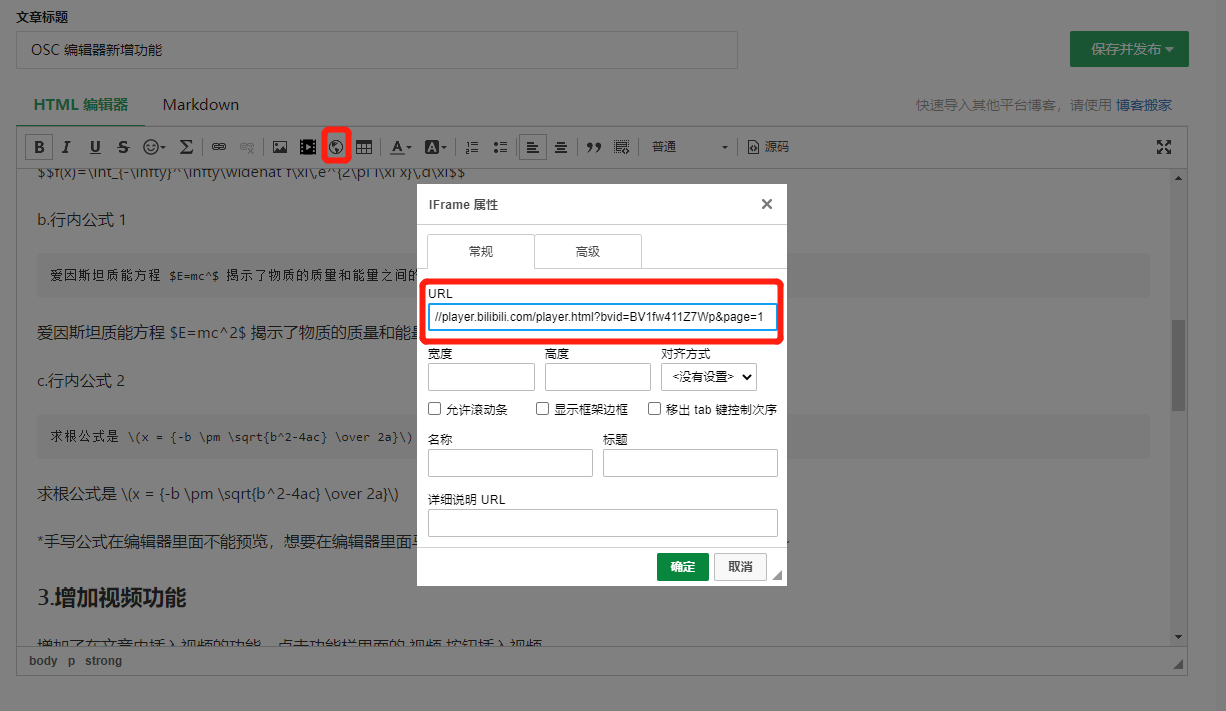Image resolution: width=1226 pixels, height=711 pixels.
Task: Open the background color picker
Action: (x=436, y=147)
